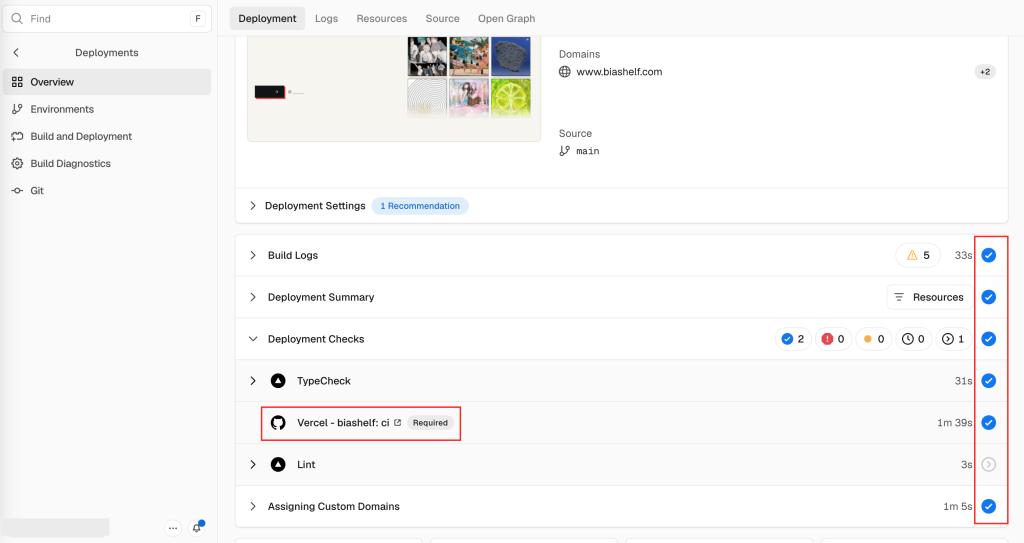Click the deployment preview thumbnail
The image size is (1024, 543).
(394, 88)
